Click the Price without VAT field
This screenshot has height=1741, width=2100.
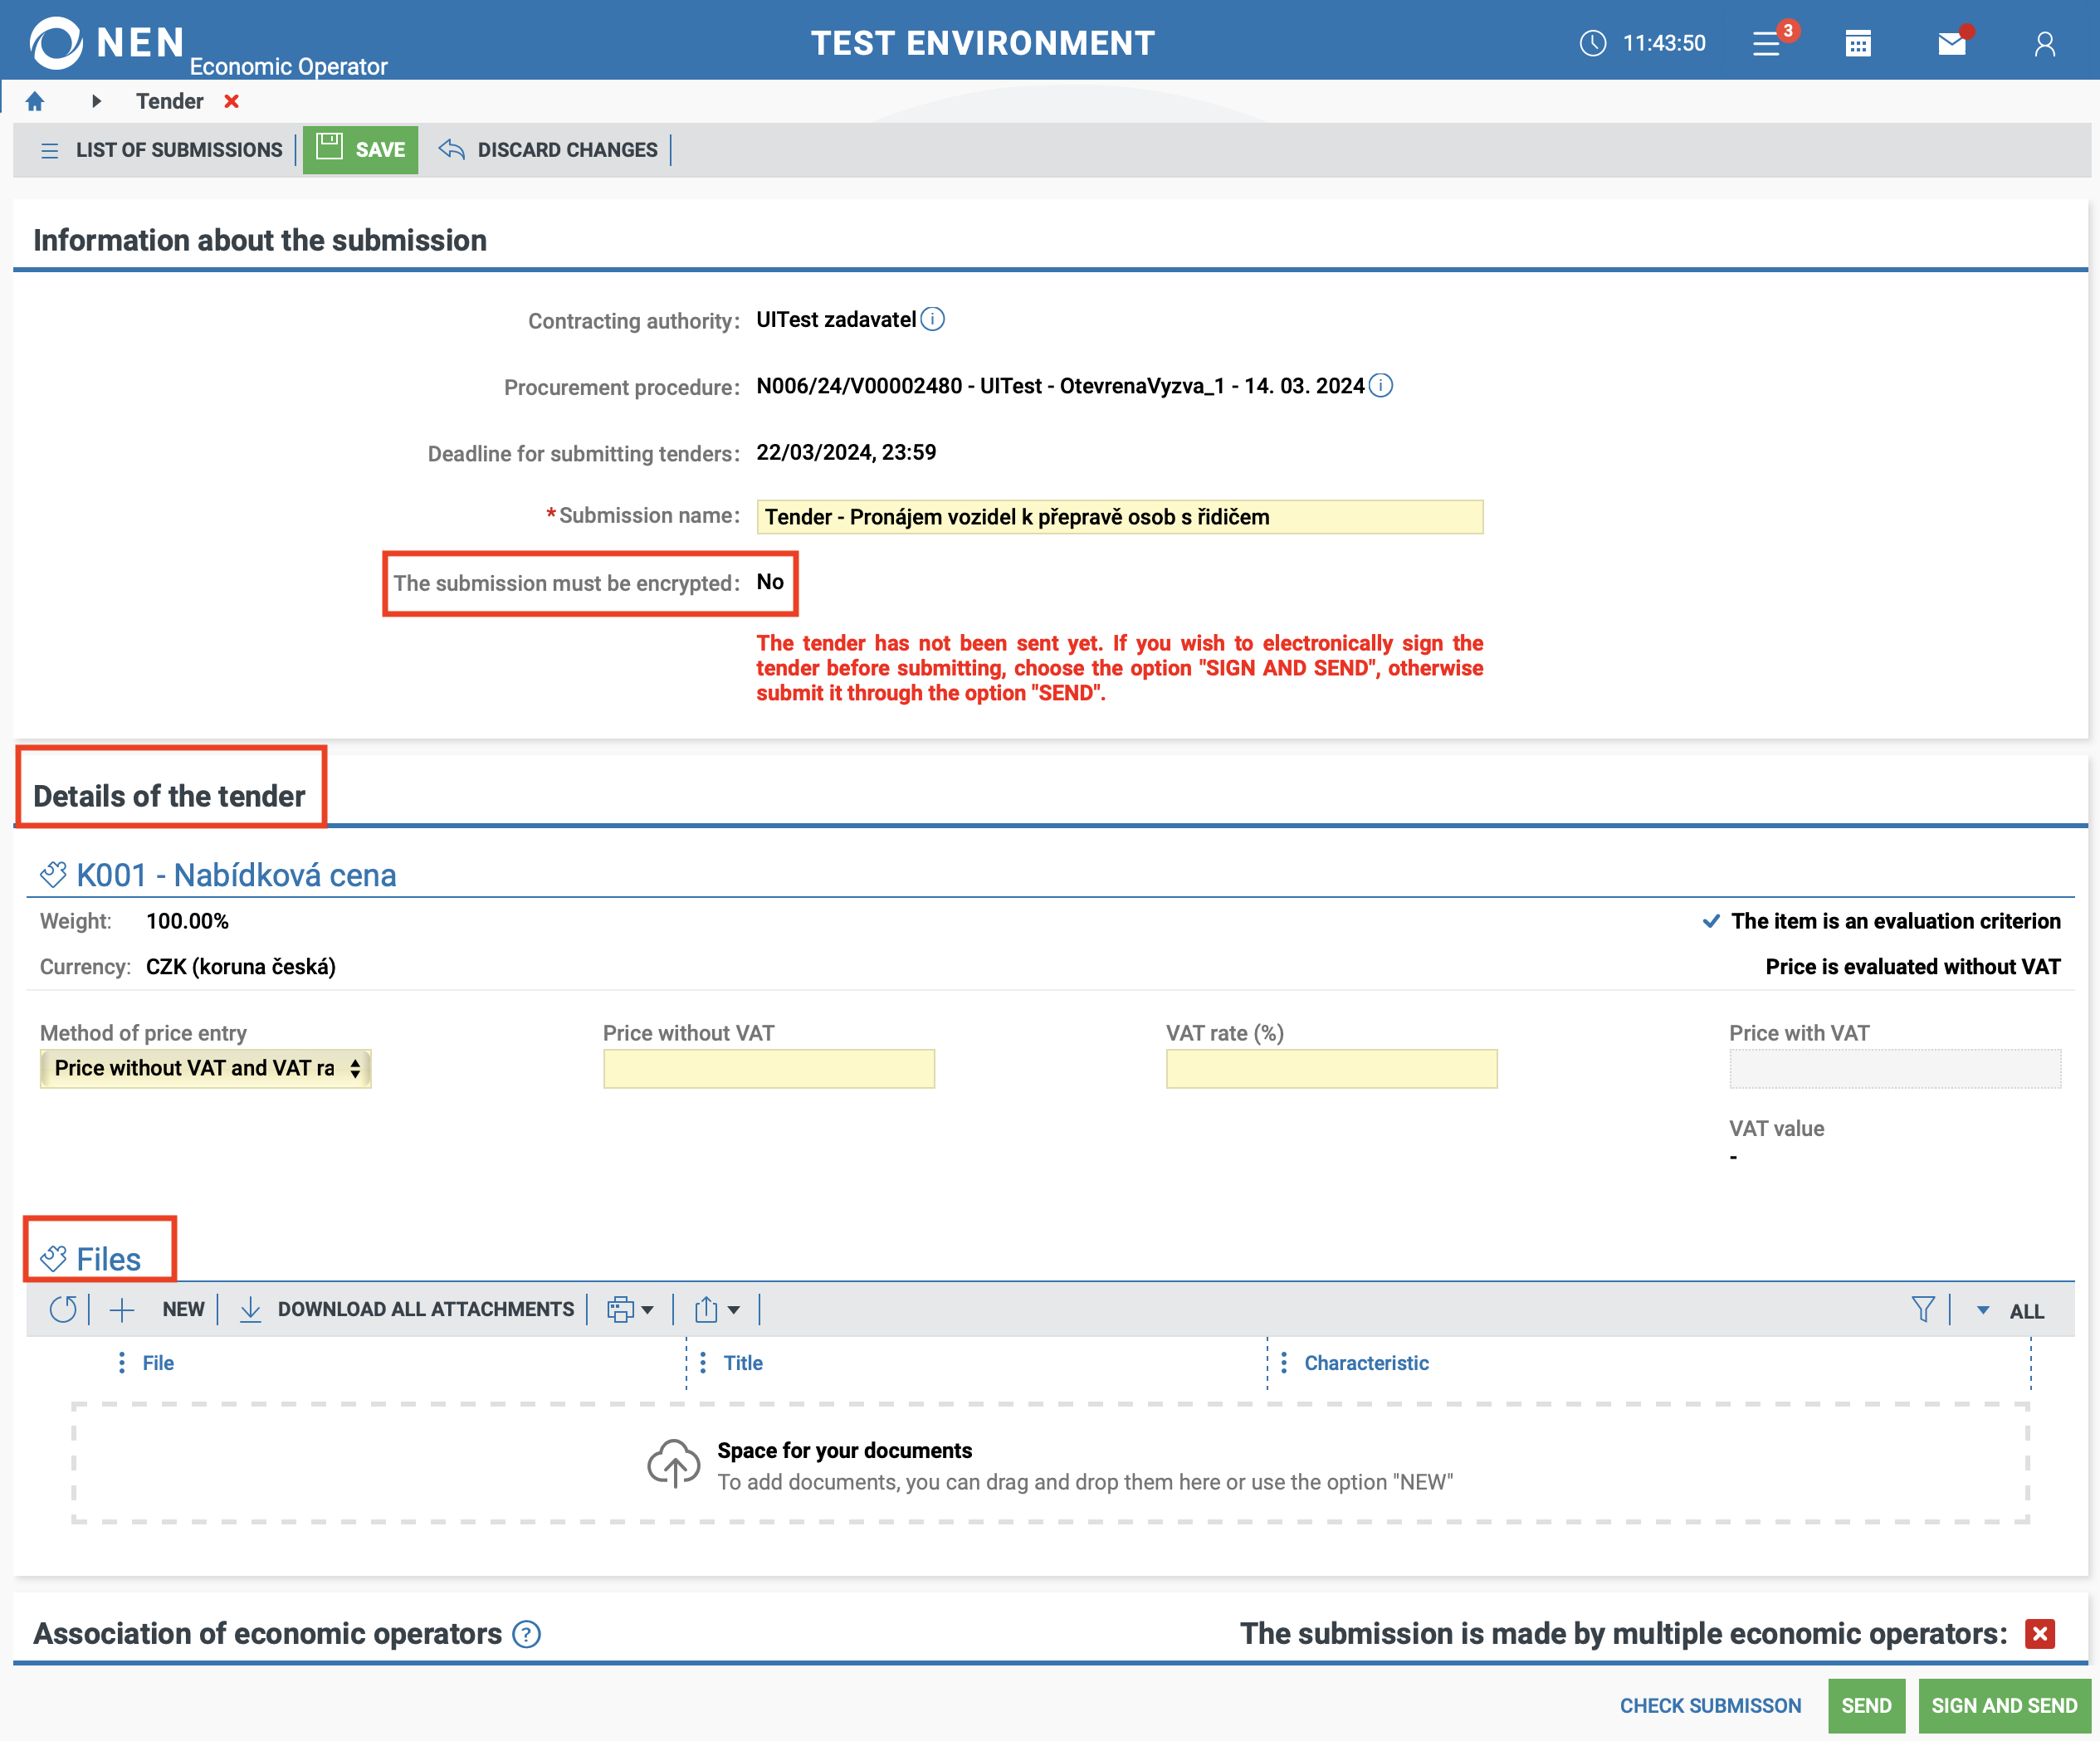tap(768, 1069)
